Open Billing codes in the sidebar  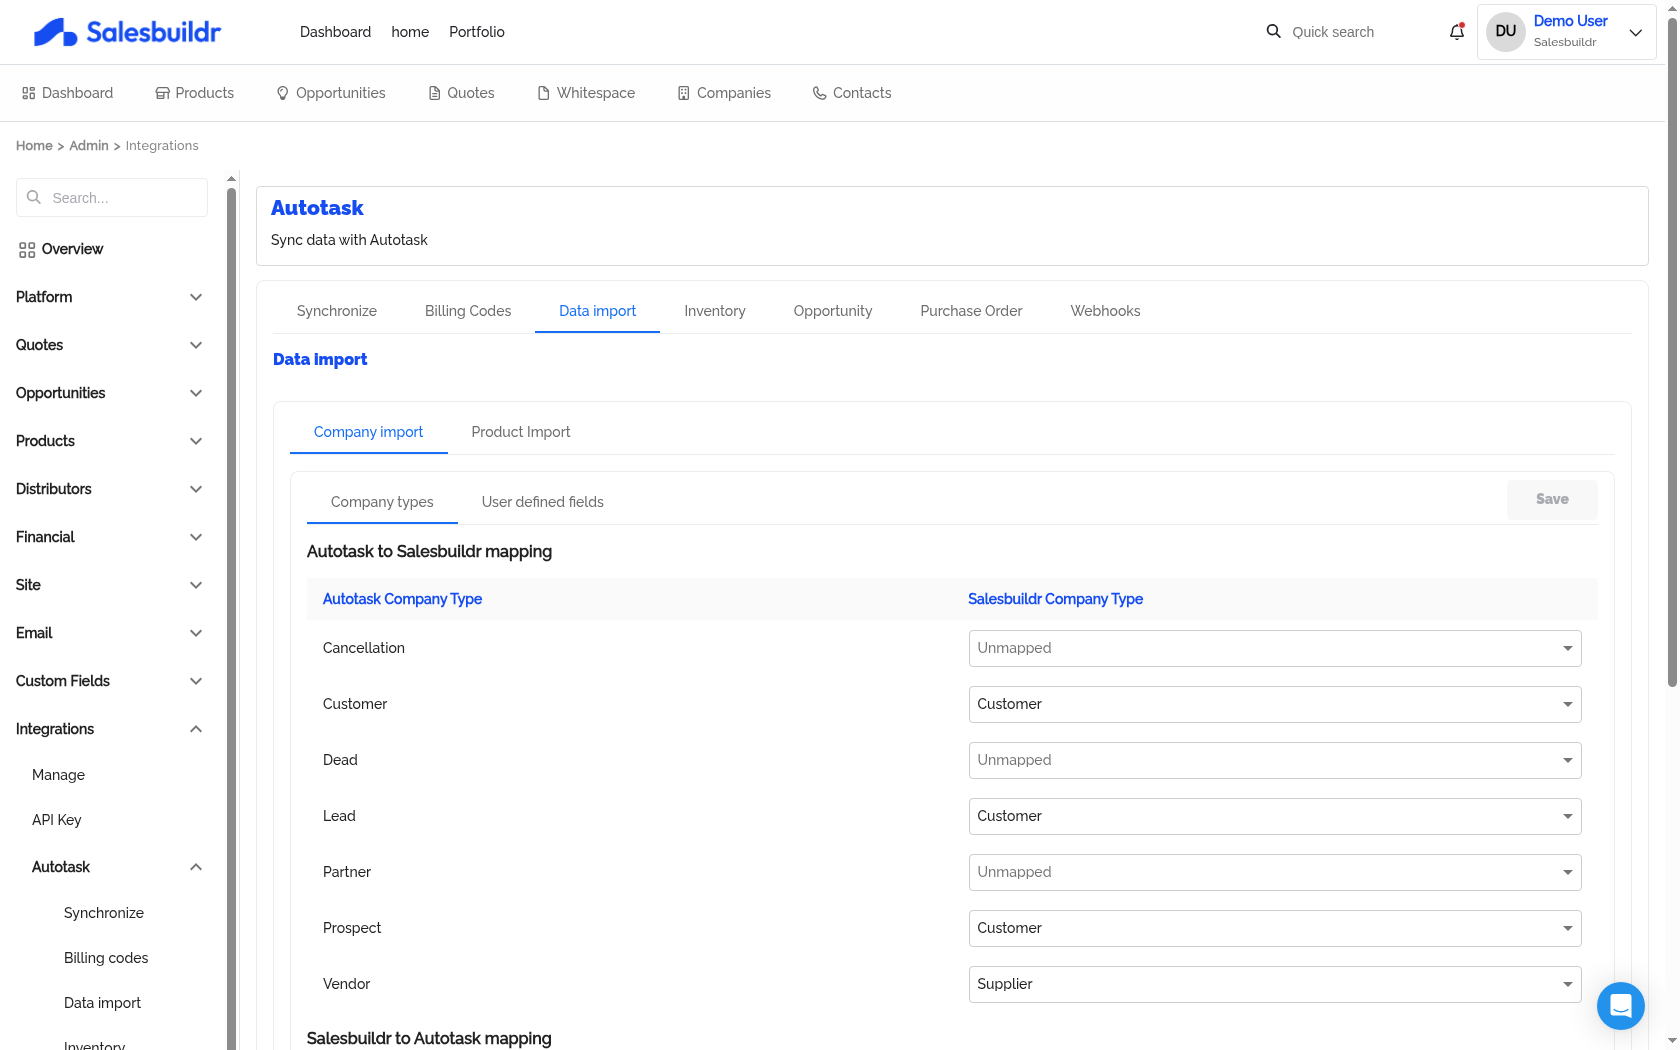[106, 958]
